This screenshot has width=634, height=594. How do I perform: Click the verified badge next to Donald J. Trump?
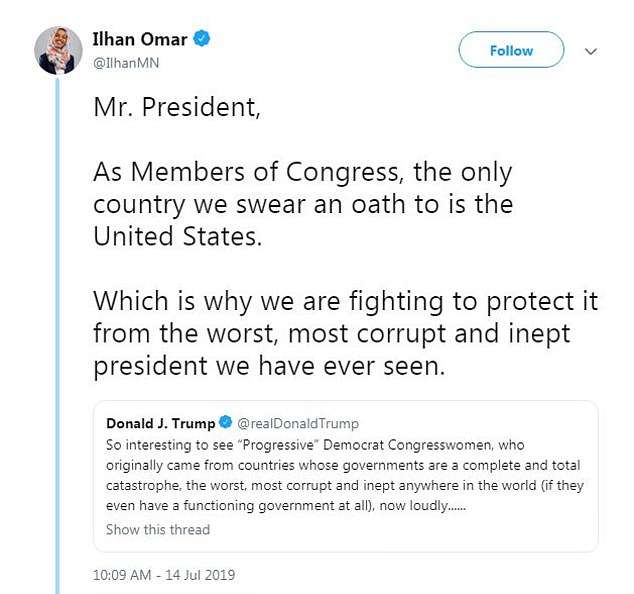pos(226,423)
